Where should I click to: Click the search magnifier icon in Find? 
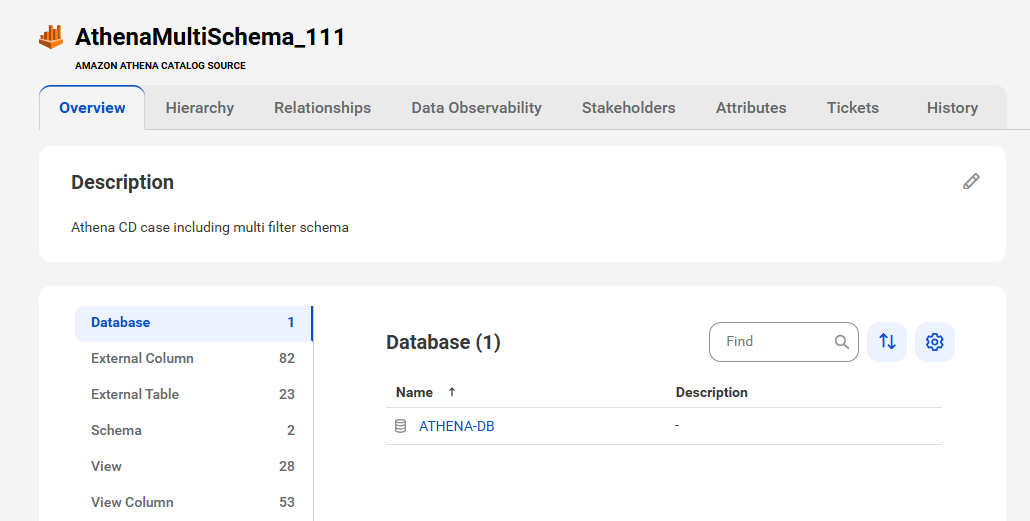(x=841, y=342)
